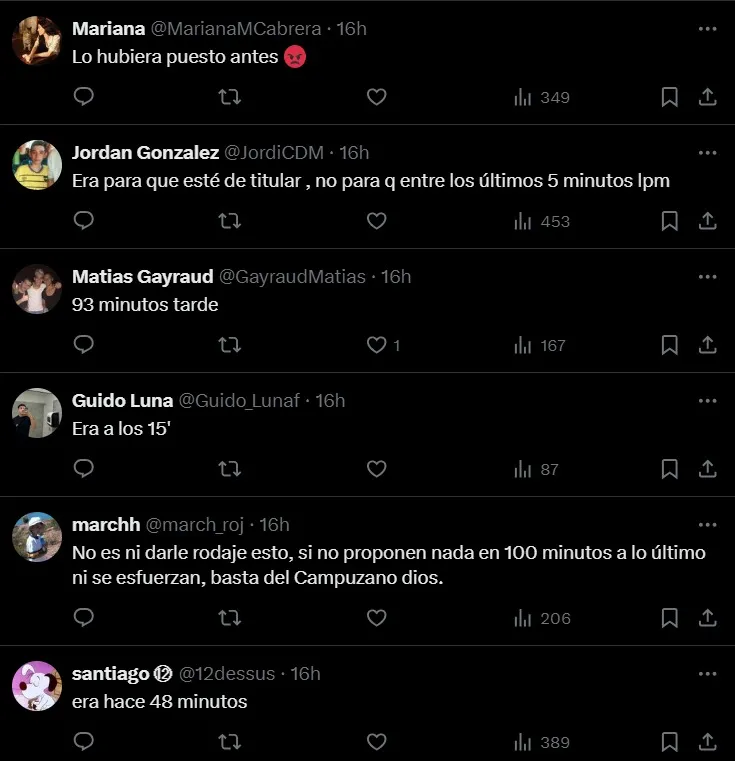Expand more options for Guido Luna's tweet
This screenshot has width=735, height=761.
[x=707, y=401]
